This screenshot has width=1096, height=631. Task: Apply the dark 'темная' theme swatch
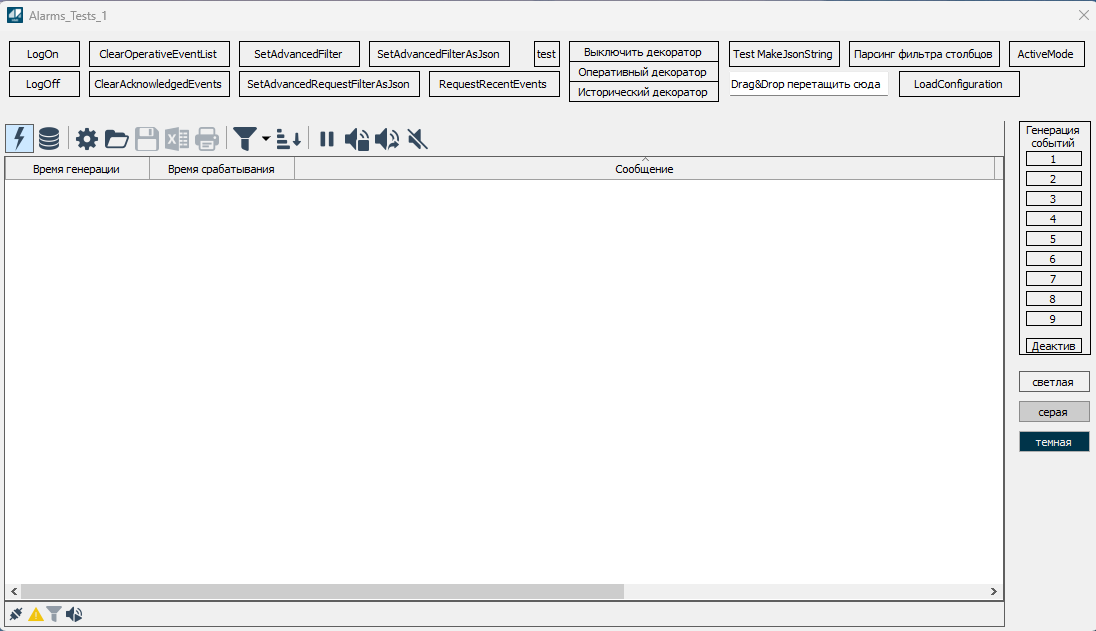[1053, 442]
